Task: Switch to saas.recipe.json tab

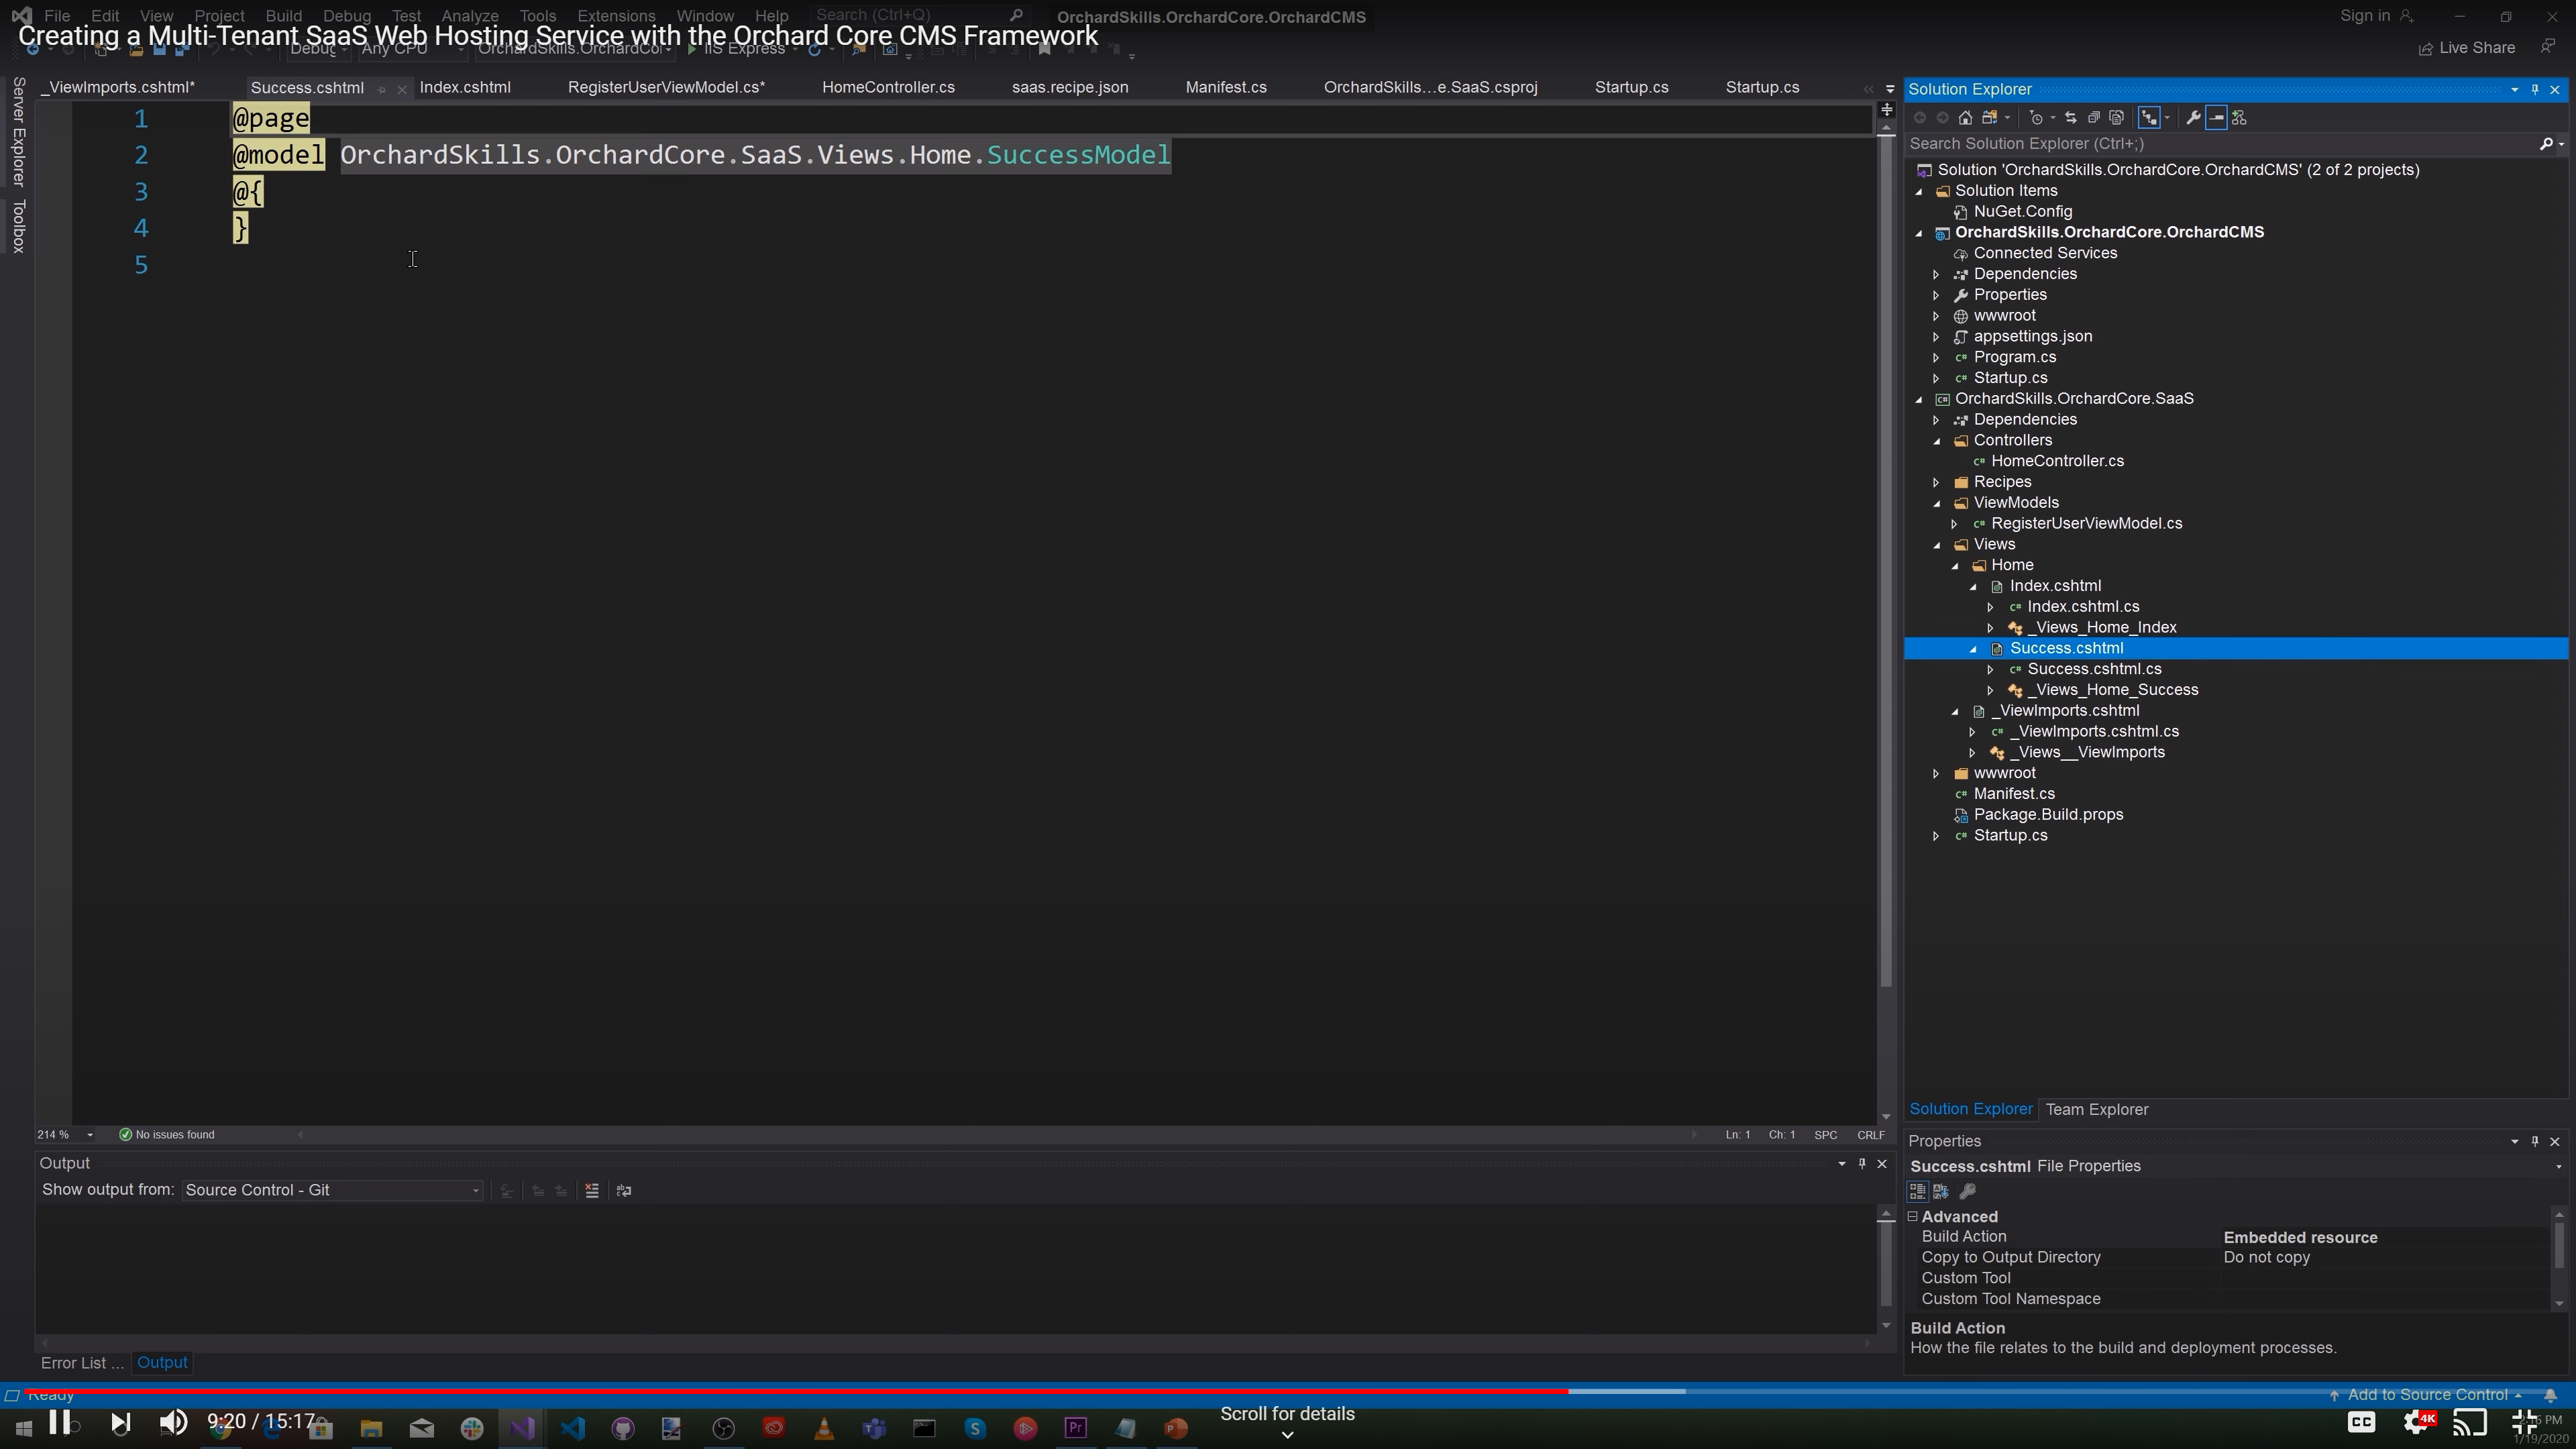Action: point(1070,88)
